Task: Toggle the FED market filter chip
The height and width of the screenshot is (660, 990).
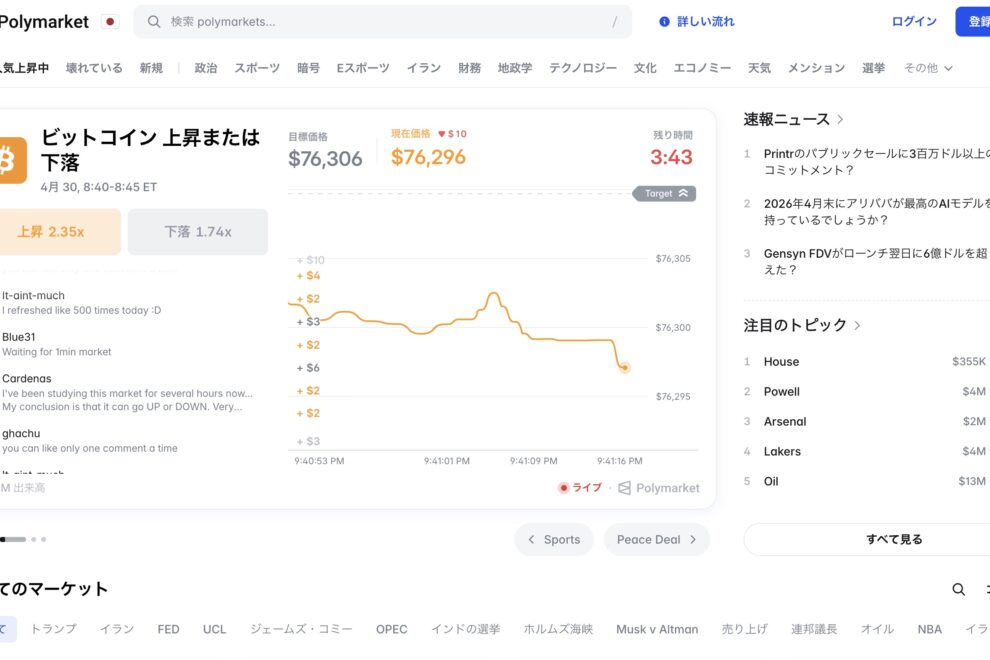Action: click(x=168, y=629)
